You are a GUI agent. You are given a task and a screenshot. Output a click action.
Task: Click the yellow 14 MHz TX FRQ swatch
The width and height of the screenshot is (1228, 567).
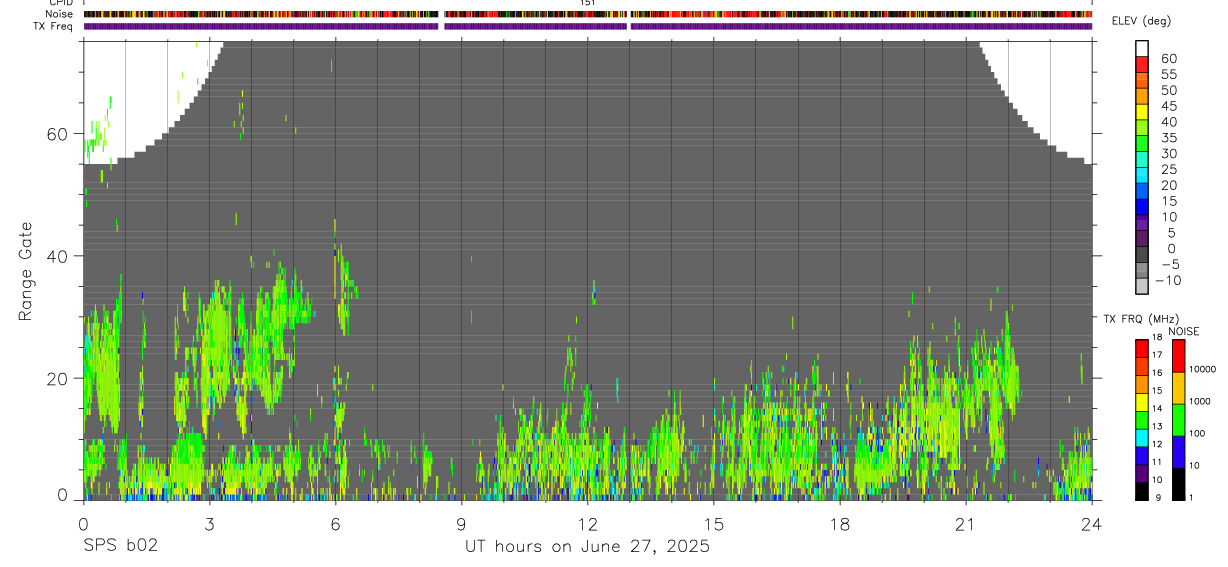click(x=1142, y=402)
